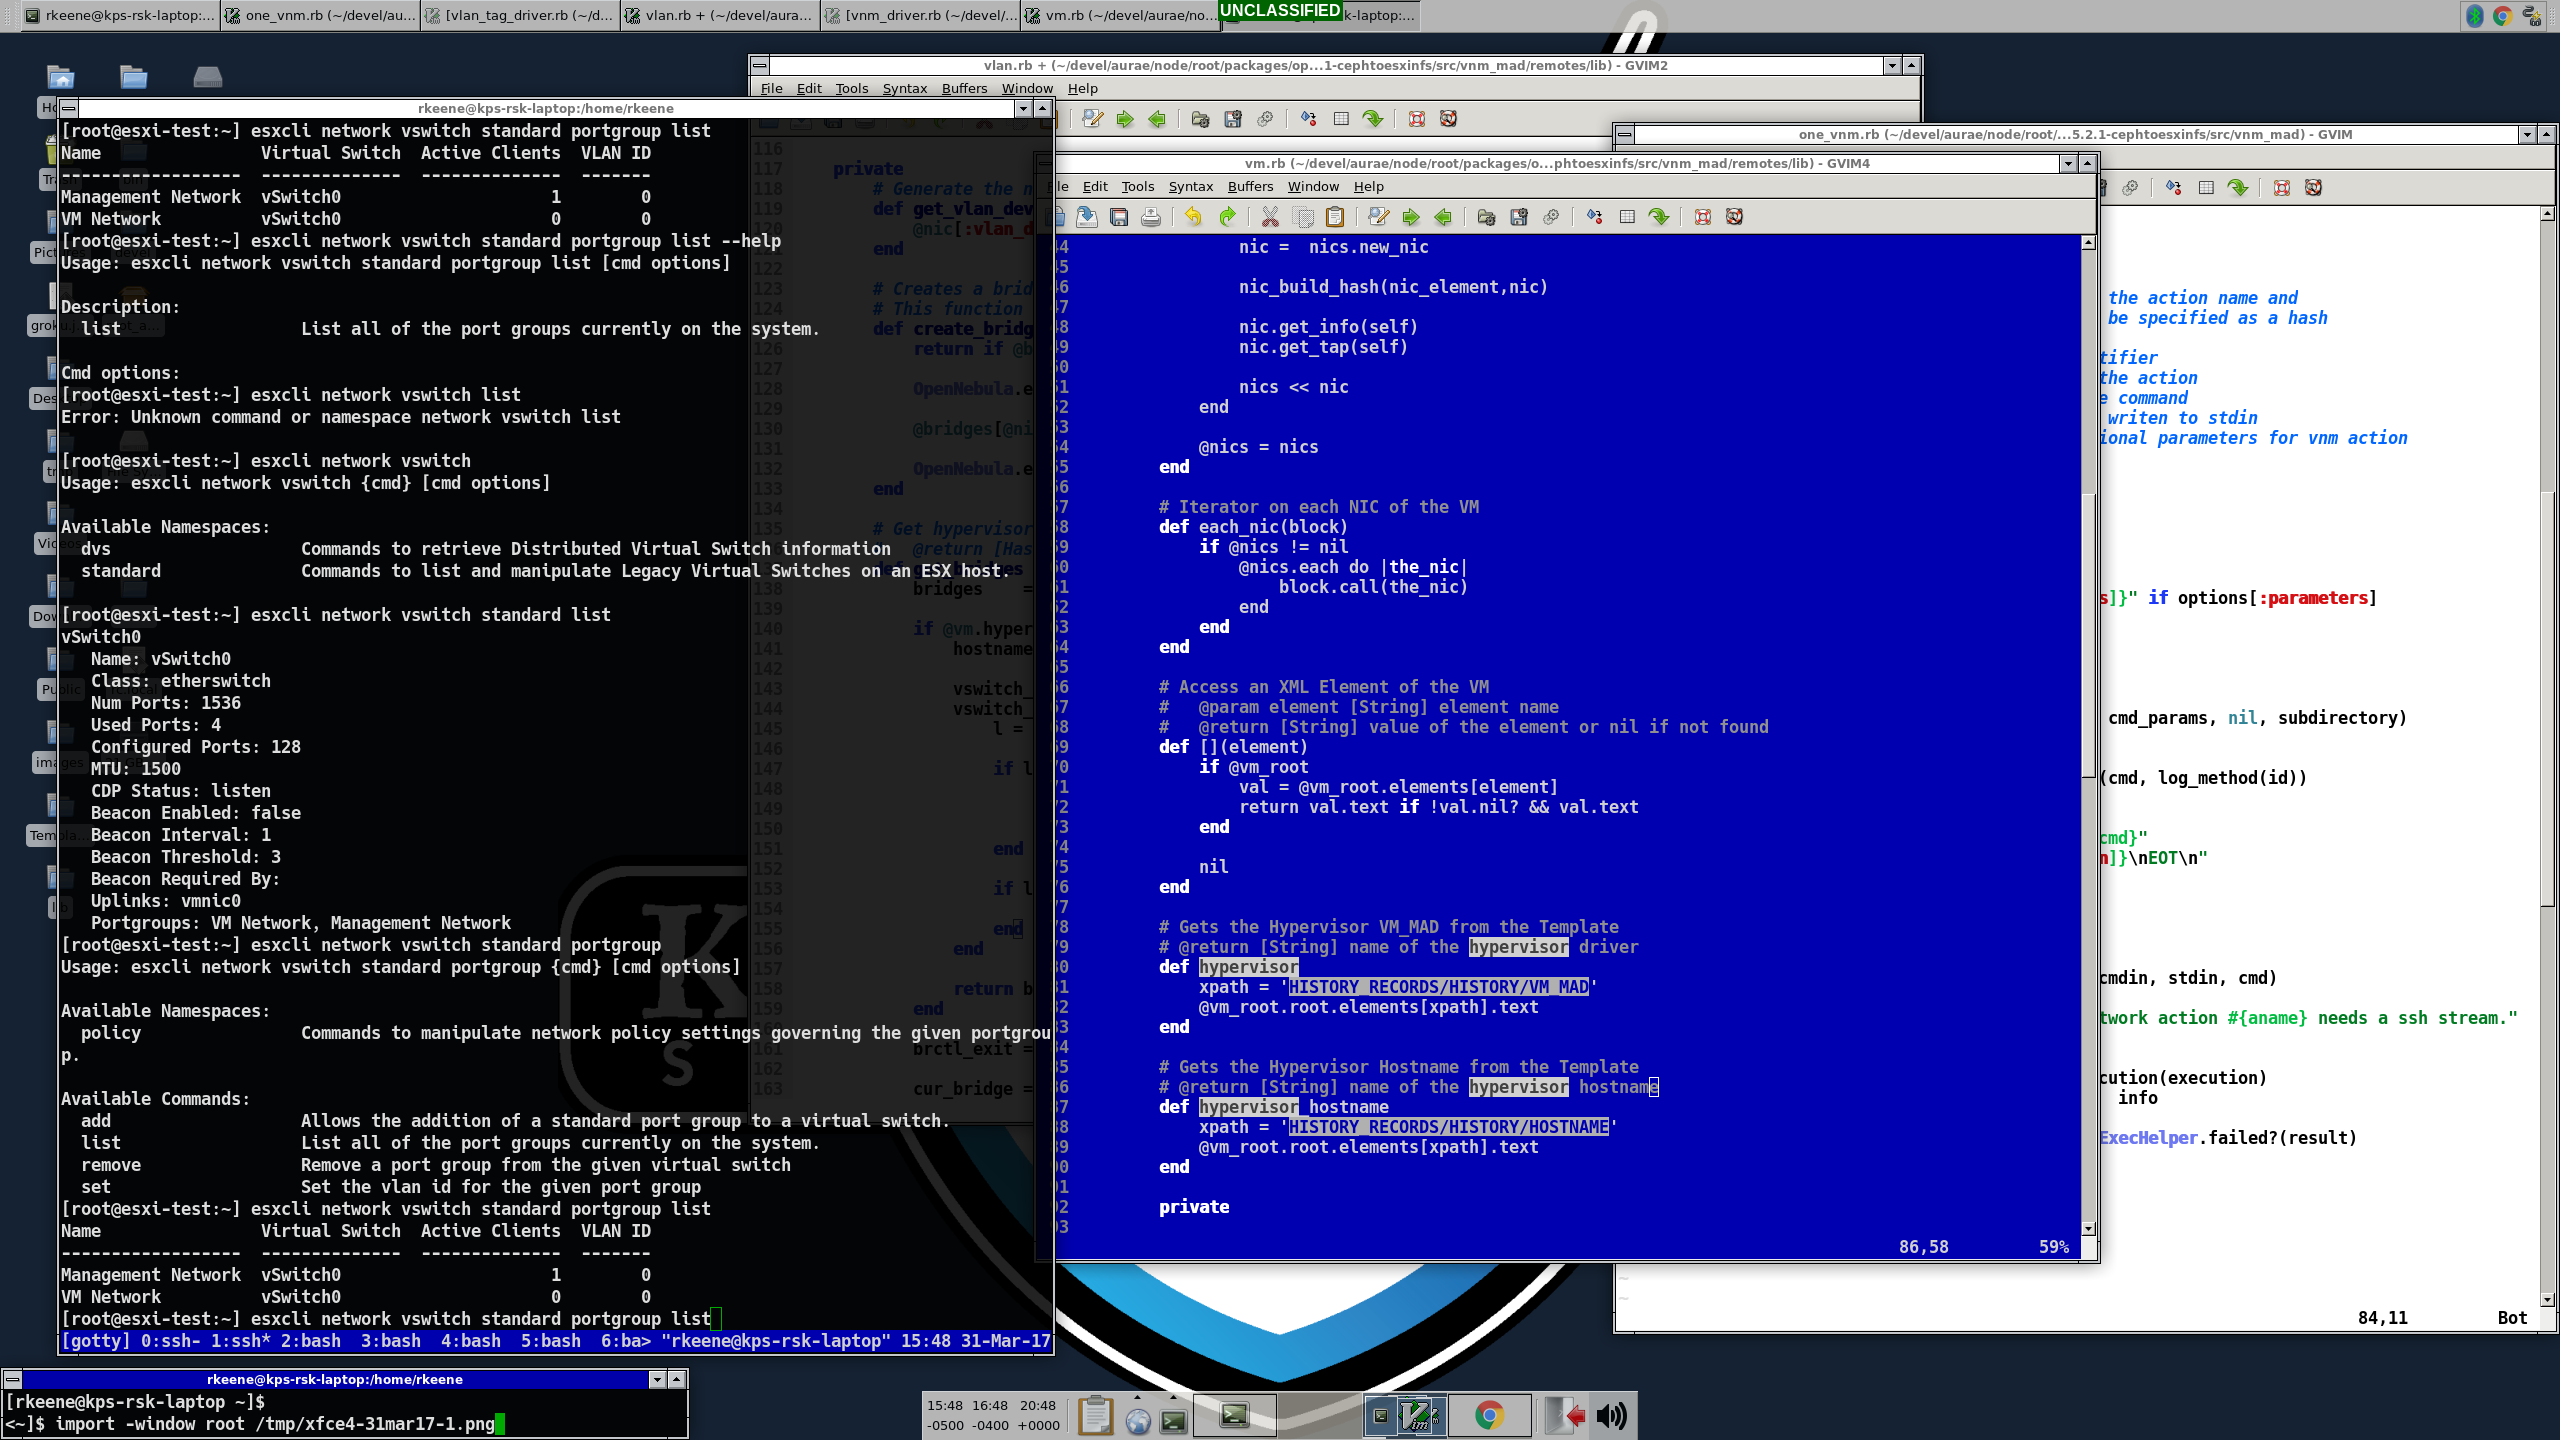The width and height of the screenshot is (2560, 1440).
Task: Click 'def each_nic(block)' line in vm.rb
Action: pos(1253,527)
